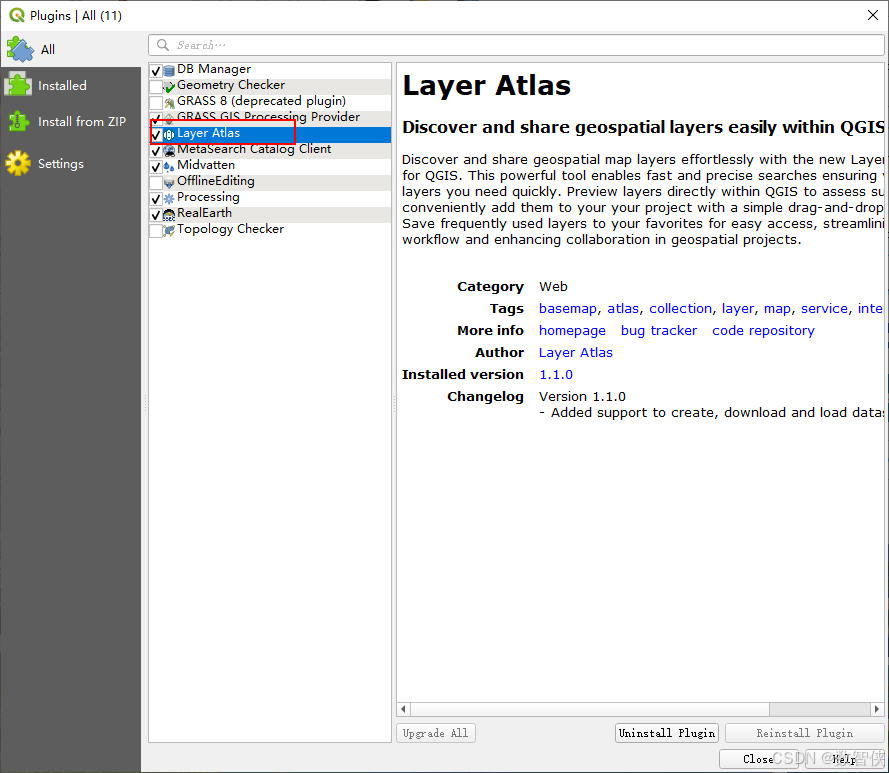The width and height of the screenshot is (889, 773).
Task: Enable the Geometry Checker checkbox
Action: click(156, 87)
